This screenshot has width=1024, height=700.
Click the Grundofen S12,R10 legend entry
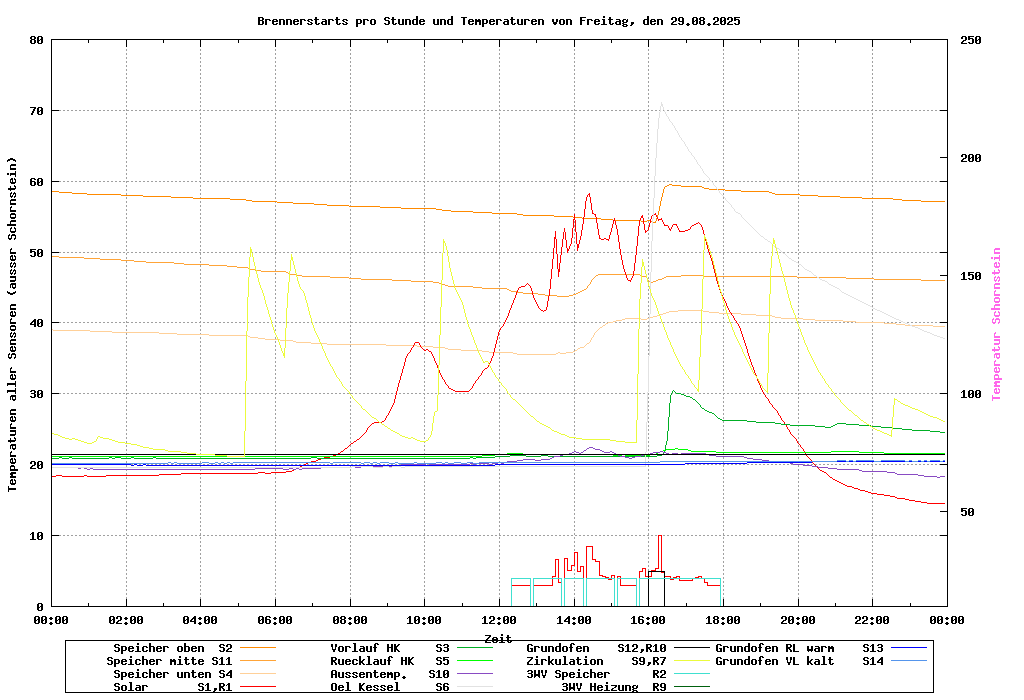point(596,648)
